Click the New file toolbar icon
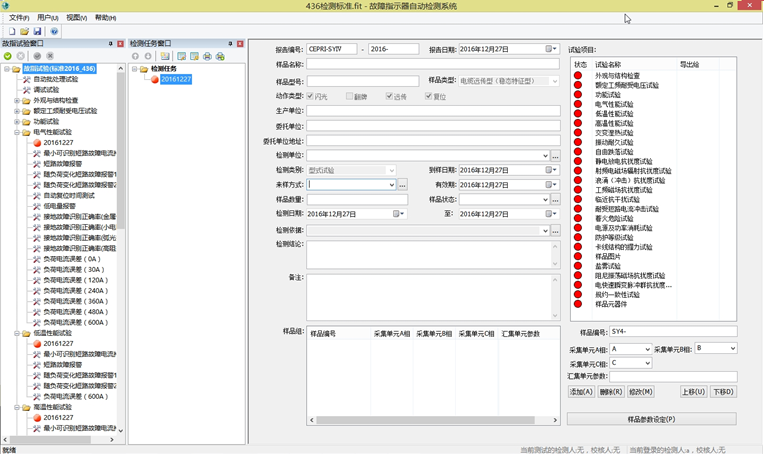764x454 pixels. click(x=11, y=31)
